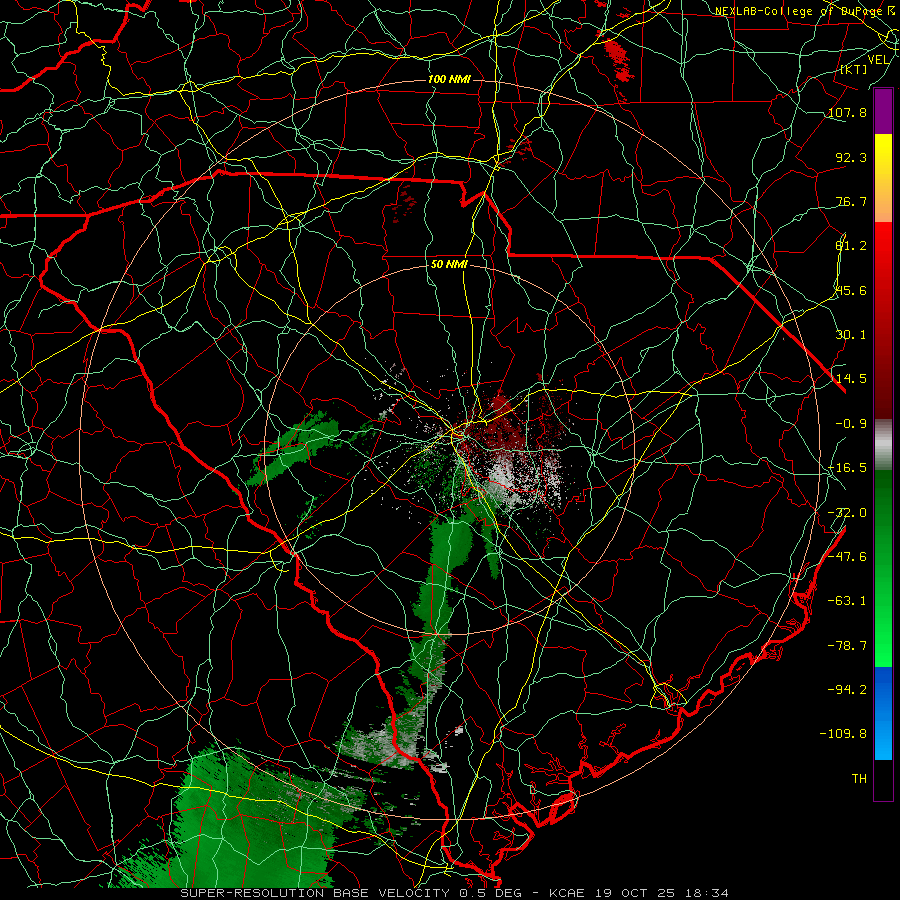
Task: Select the 14.5 legend value
Action: click(x=851, y=379)
